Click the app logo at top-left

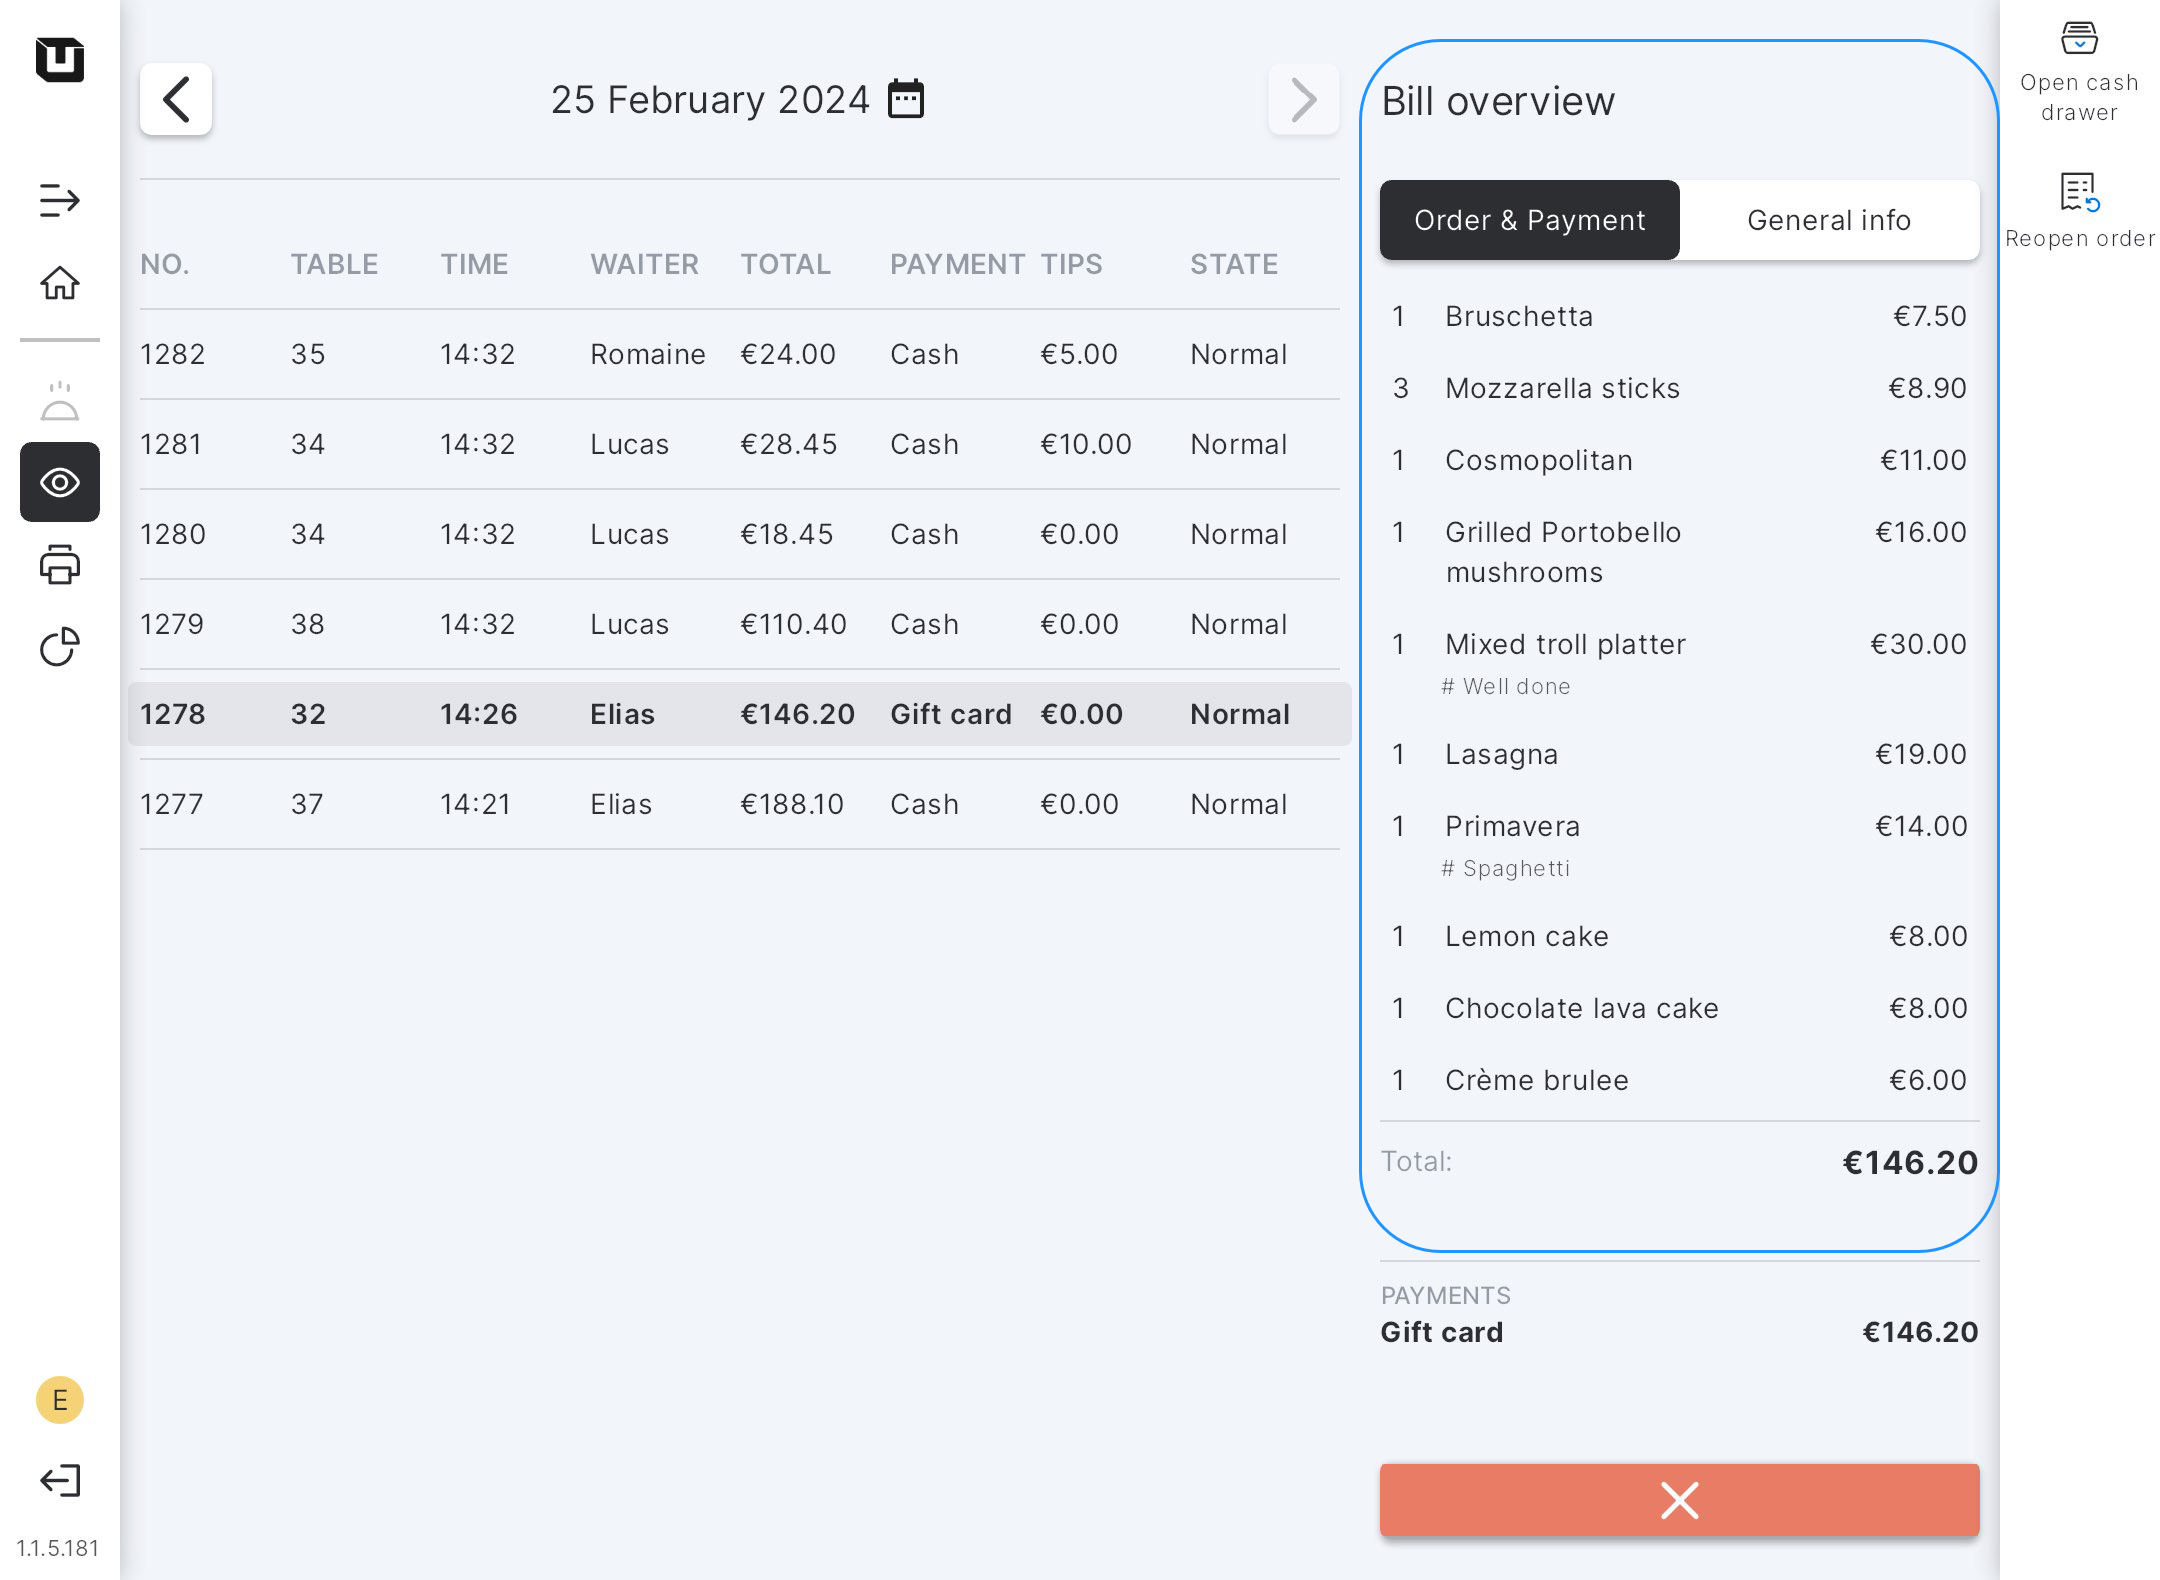60,60
